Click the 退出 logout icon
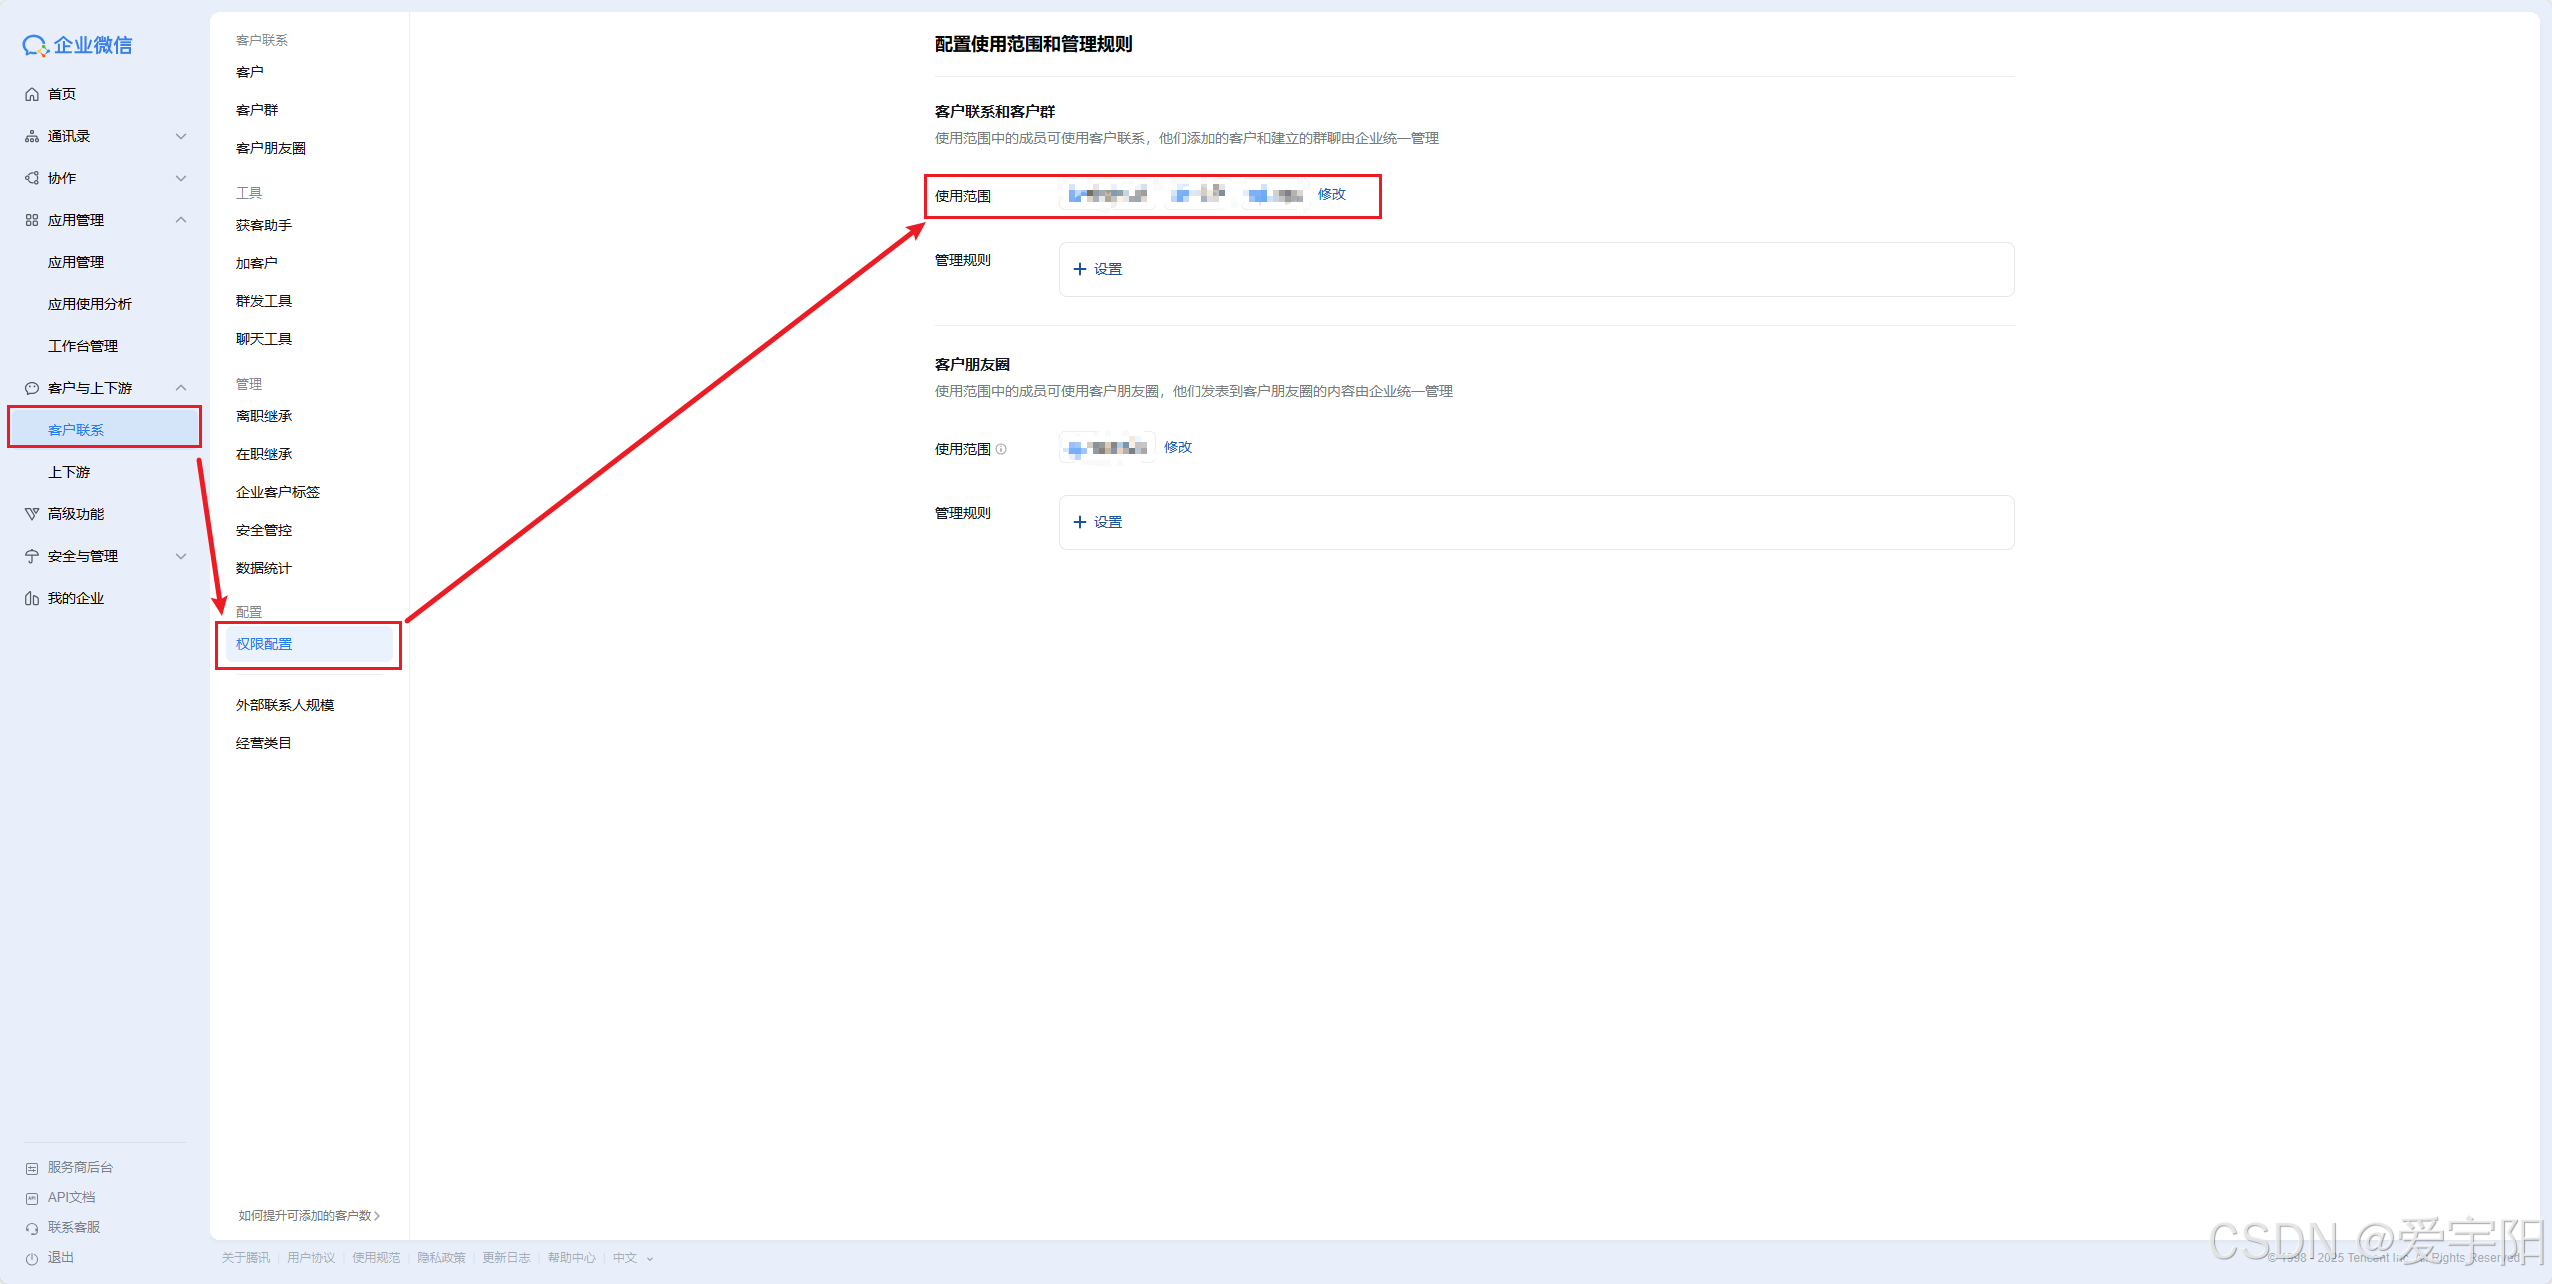Screen dimensions: 2552x1284 (32, 1258)
